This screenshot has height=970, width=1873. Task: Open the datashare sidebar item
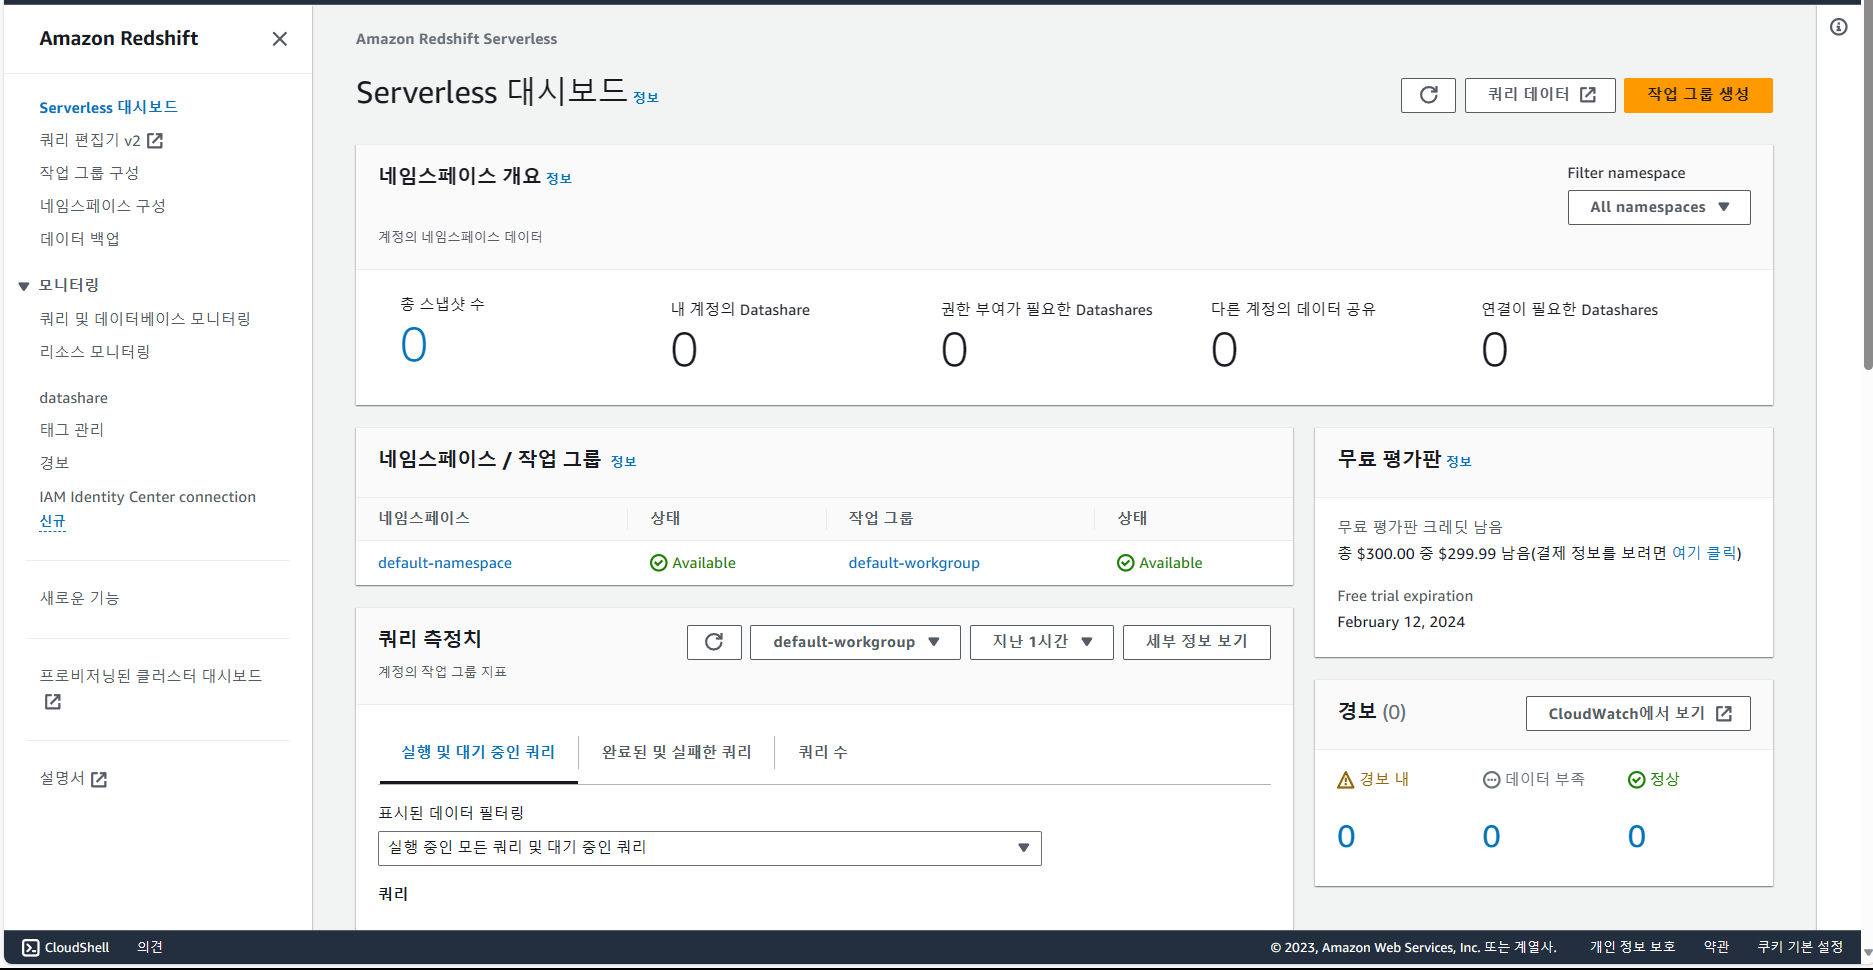coord(73,398)
